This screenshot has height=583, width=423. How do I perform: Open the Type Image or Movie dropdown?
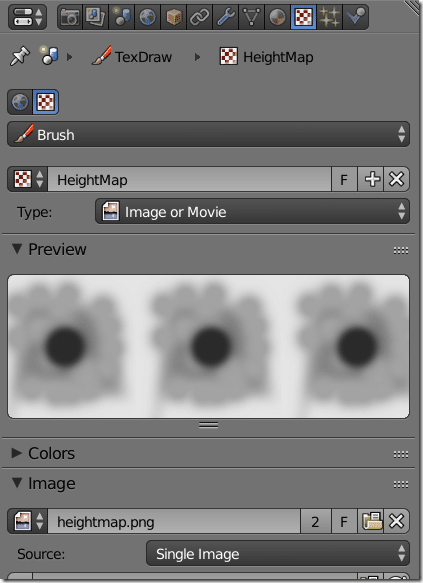coord(252,212)
